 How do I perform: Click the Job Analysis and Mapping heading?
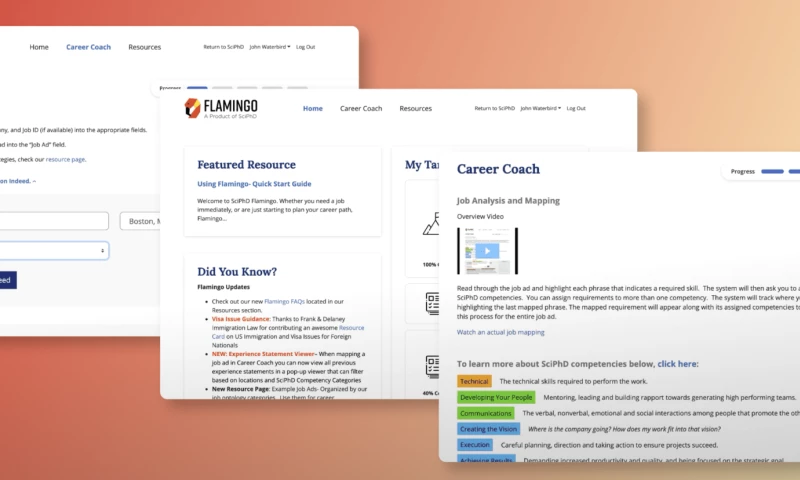coord(508,200)
